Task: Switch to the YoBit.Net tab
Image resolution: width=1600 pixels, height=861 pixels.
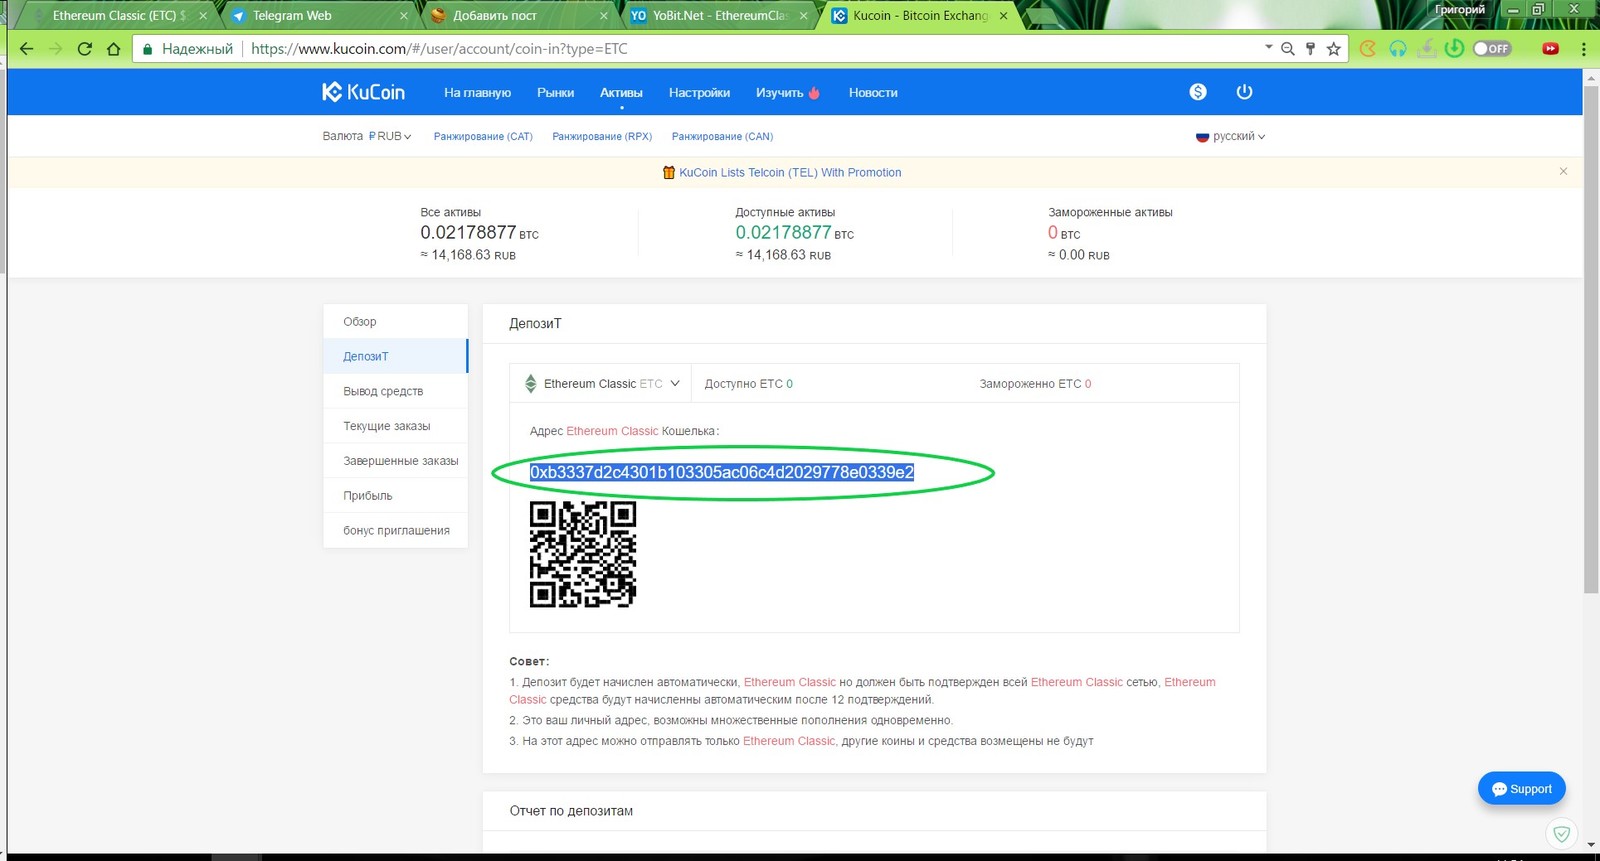Action: pos(720,16)
